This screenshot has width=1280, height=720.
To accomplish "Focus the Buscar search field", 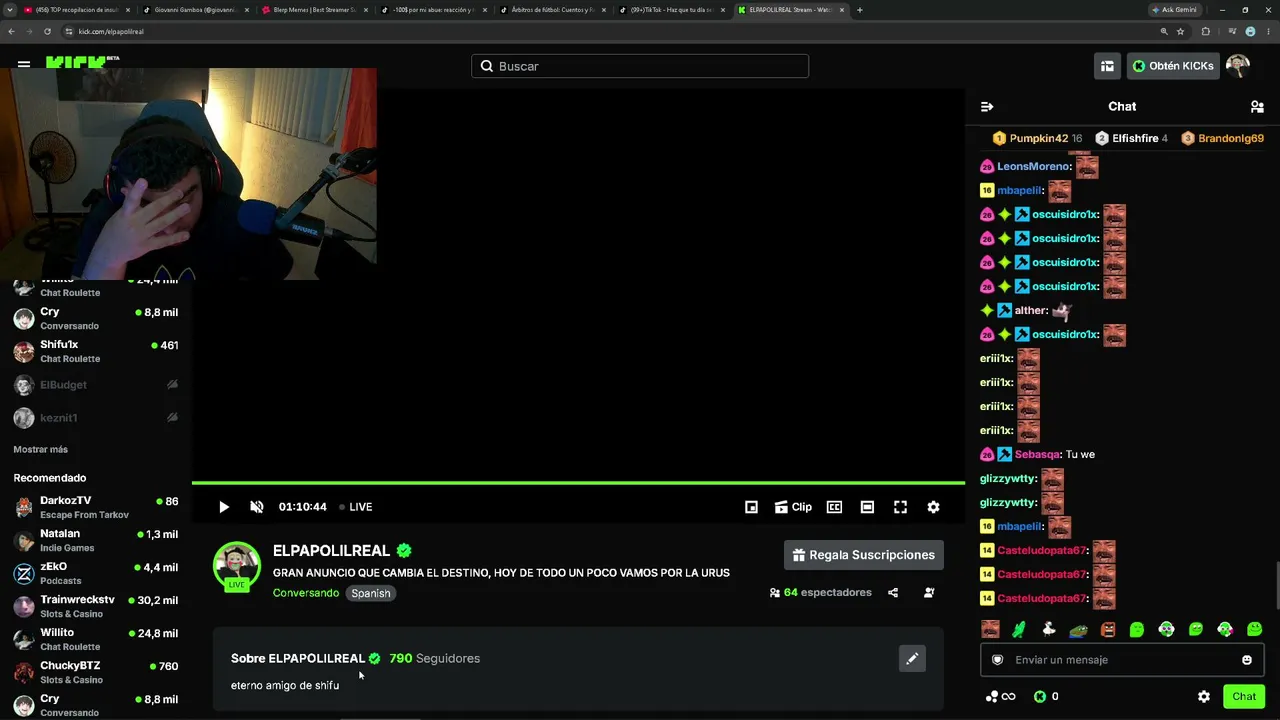I will coord(640,66).
